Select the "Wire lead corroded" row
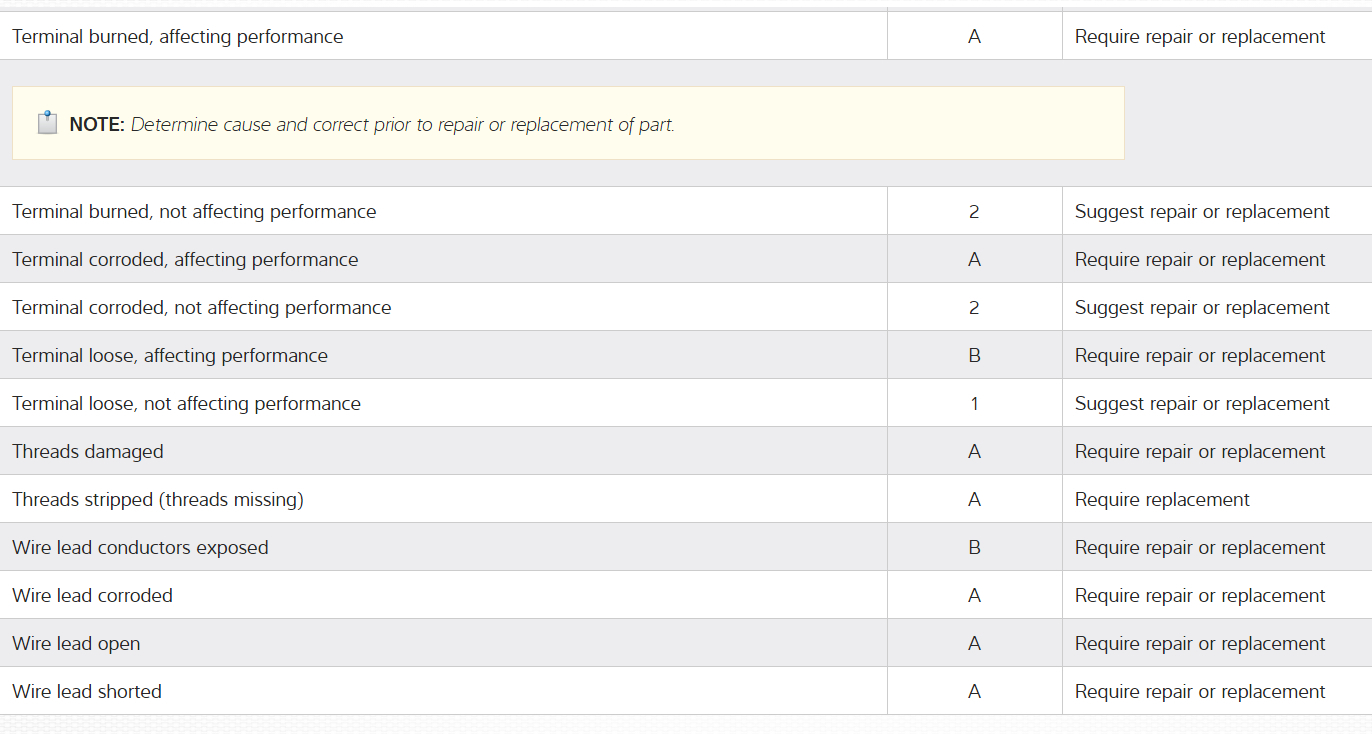This screenshot has width=1372, height=734. [93, 596]
